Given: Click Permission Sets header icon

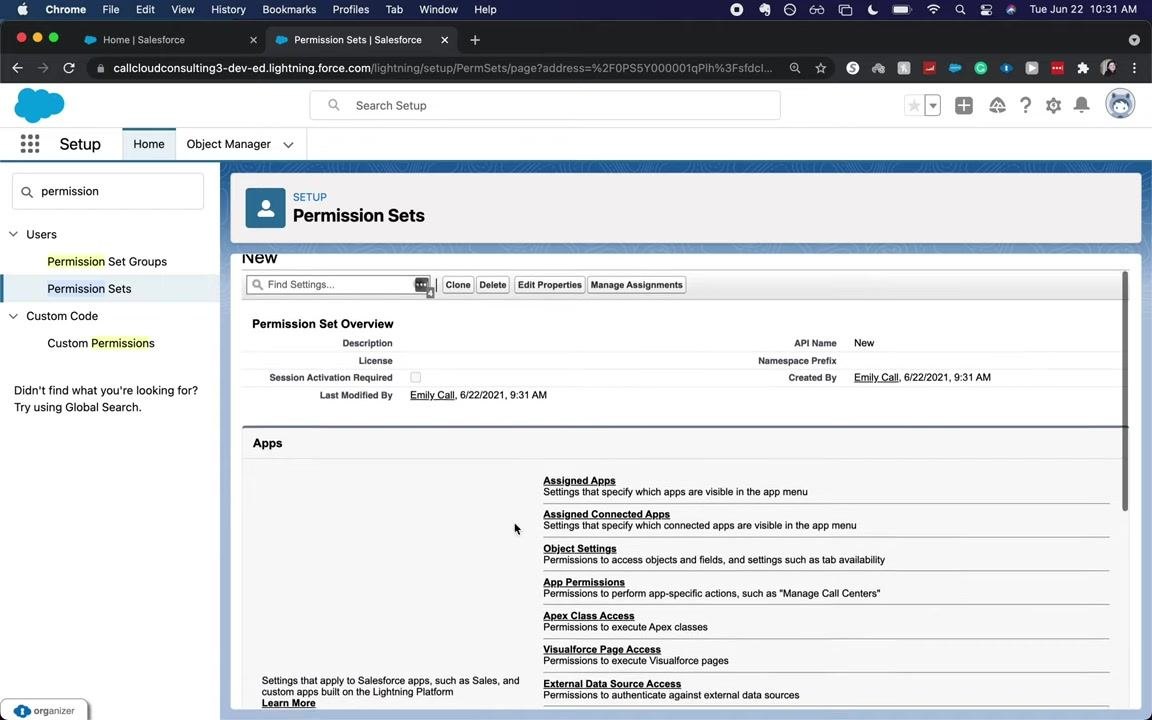Looking at the screenshot, I should coord(265,208).
